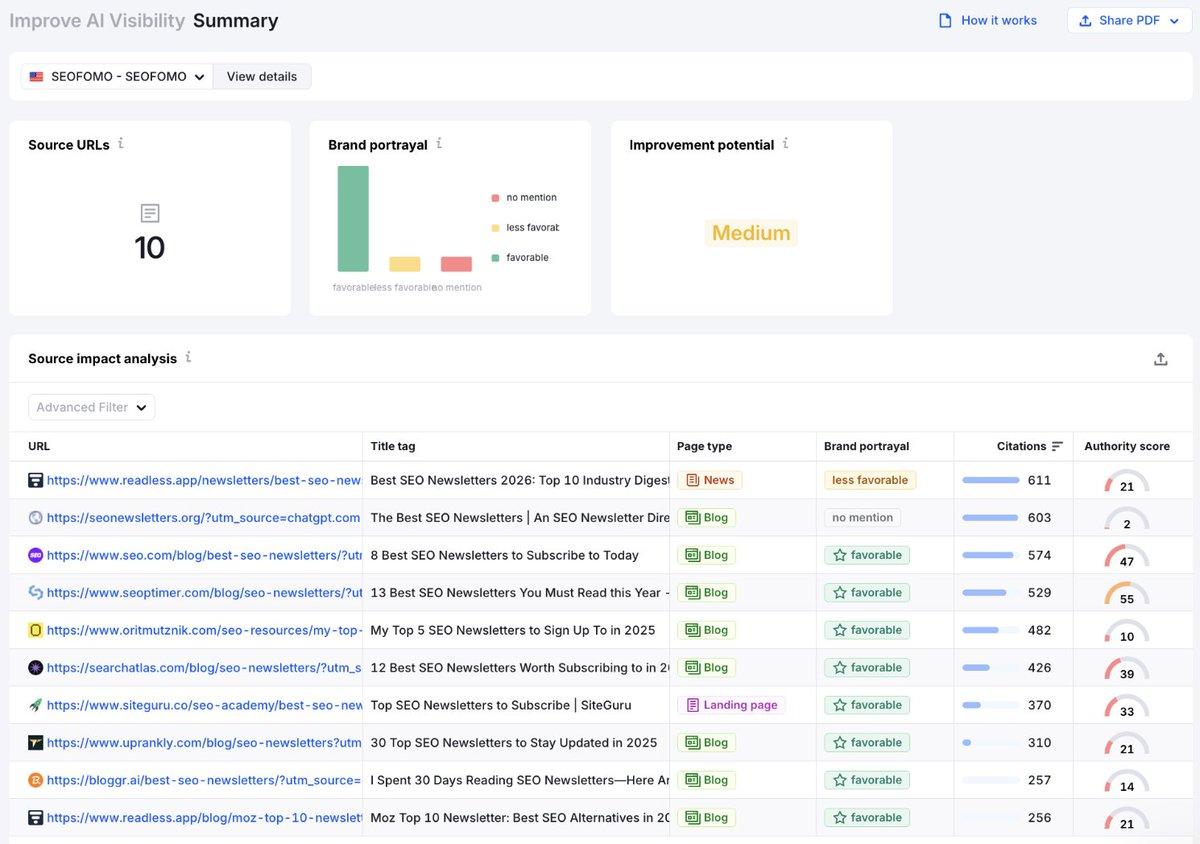Click title '8 Best SEO Newsletters to Subscribe to Today'
Screen dimensions: 1200x844
coord(504,555)
